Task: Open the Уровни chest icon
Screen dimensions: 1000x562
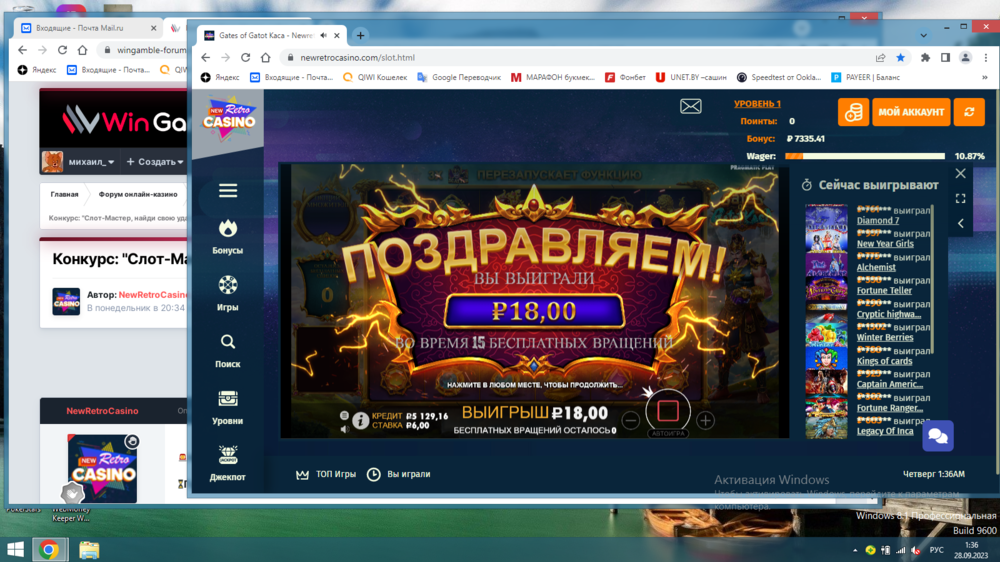Action: (227, 405)
